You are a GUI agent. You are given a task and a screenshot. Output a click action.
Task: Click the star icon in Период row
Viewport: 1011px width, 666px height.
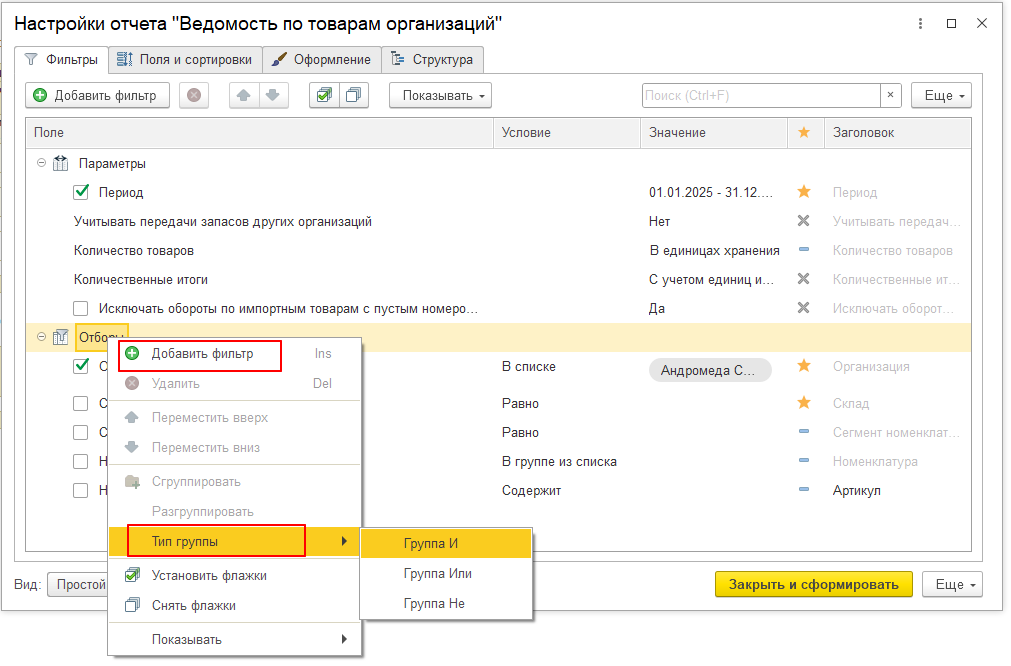click(803, 192)
